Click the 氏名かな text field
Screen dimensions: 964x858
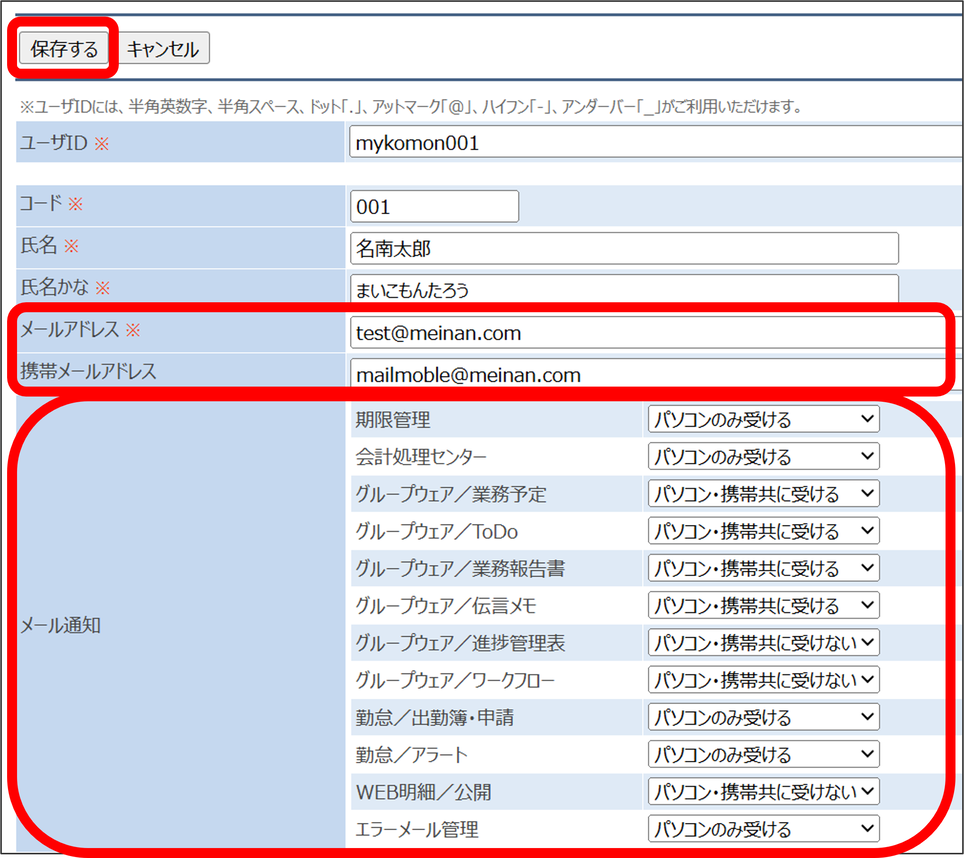click(x=624, y=290)
